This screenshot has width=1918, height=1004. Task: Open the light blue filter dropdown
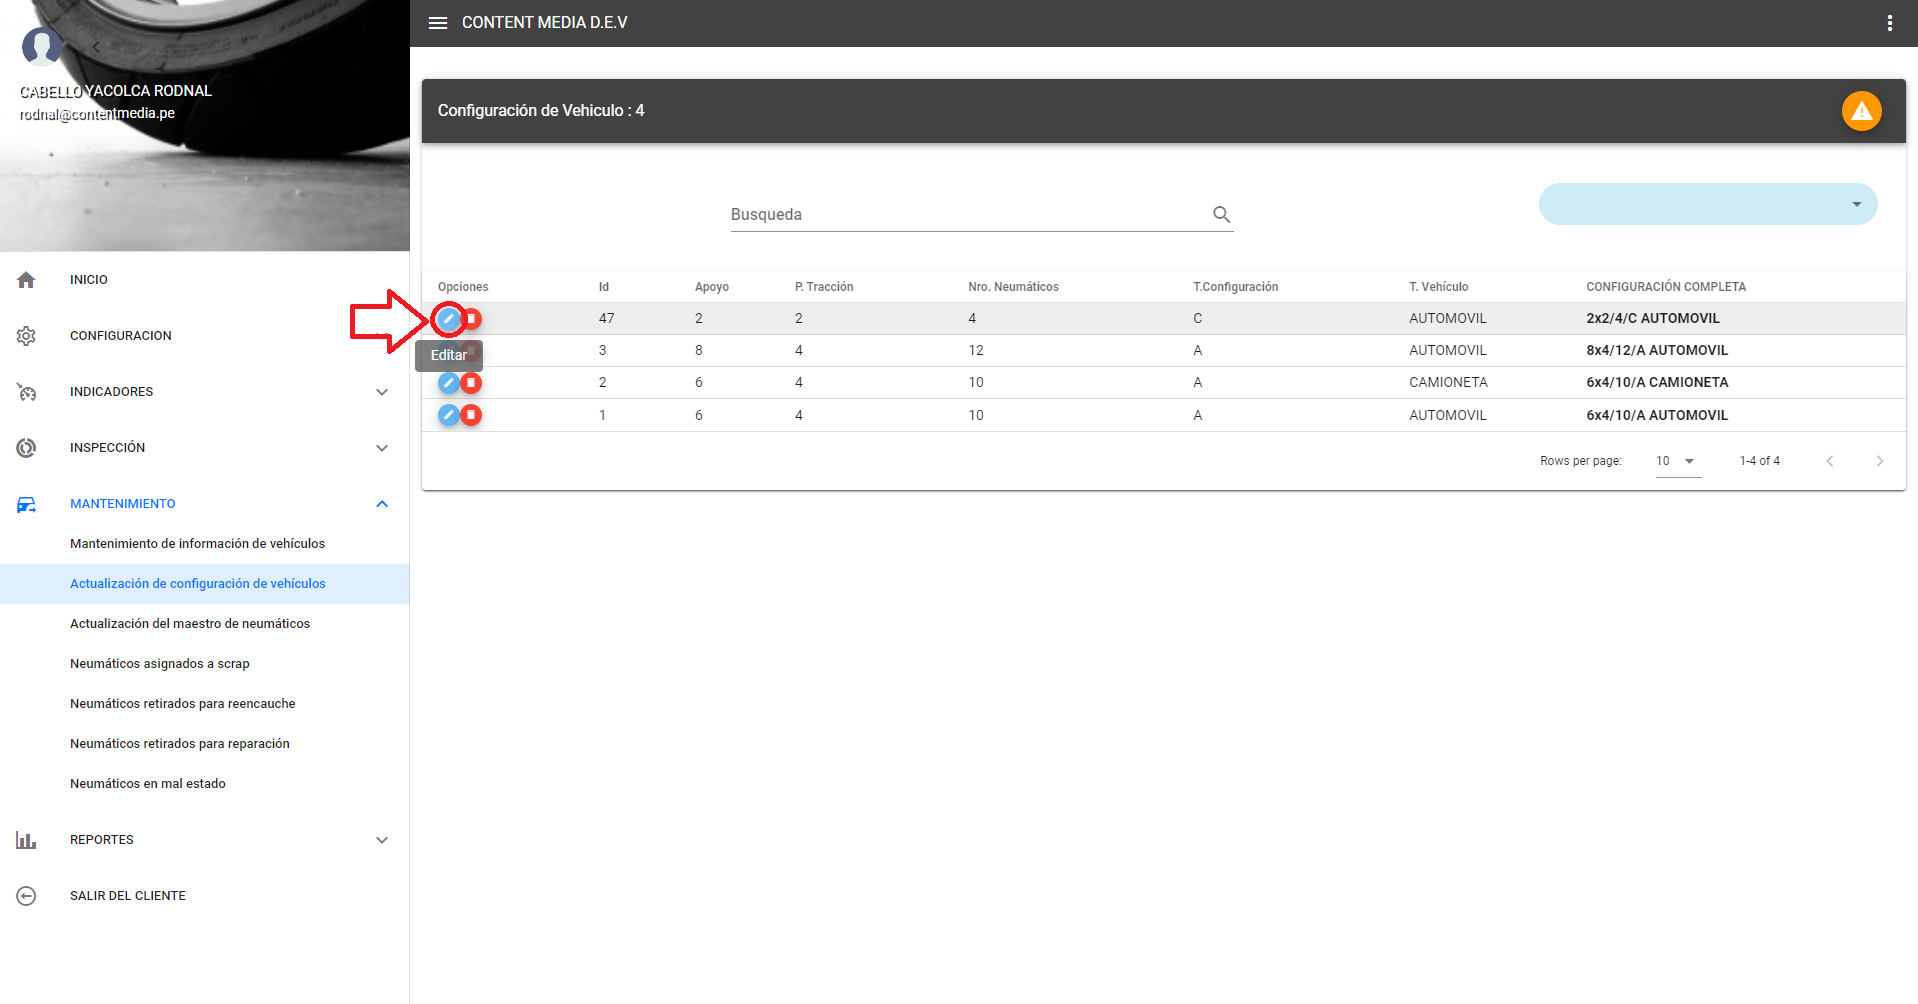1707,204
